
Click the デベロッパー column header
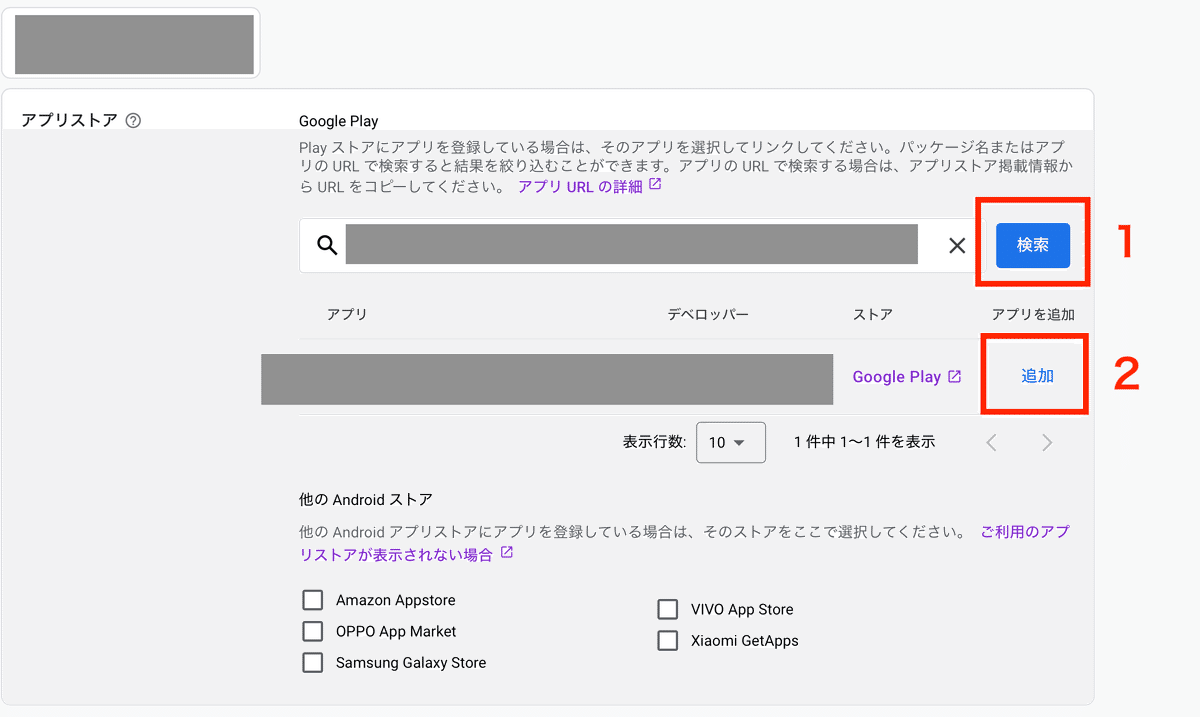point(708,314)
